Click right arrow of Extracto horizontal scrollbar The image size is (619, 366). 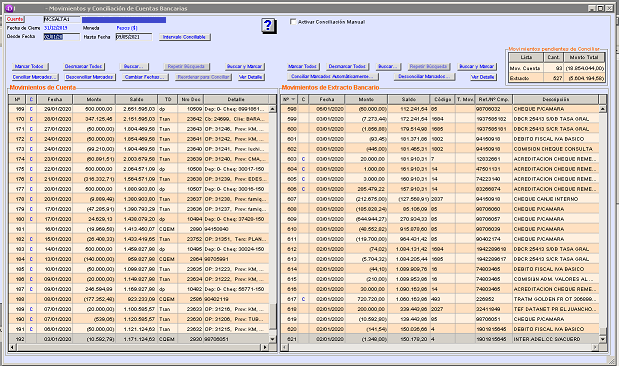coord(595,347)
